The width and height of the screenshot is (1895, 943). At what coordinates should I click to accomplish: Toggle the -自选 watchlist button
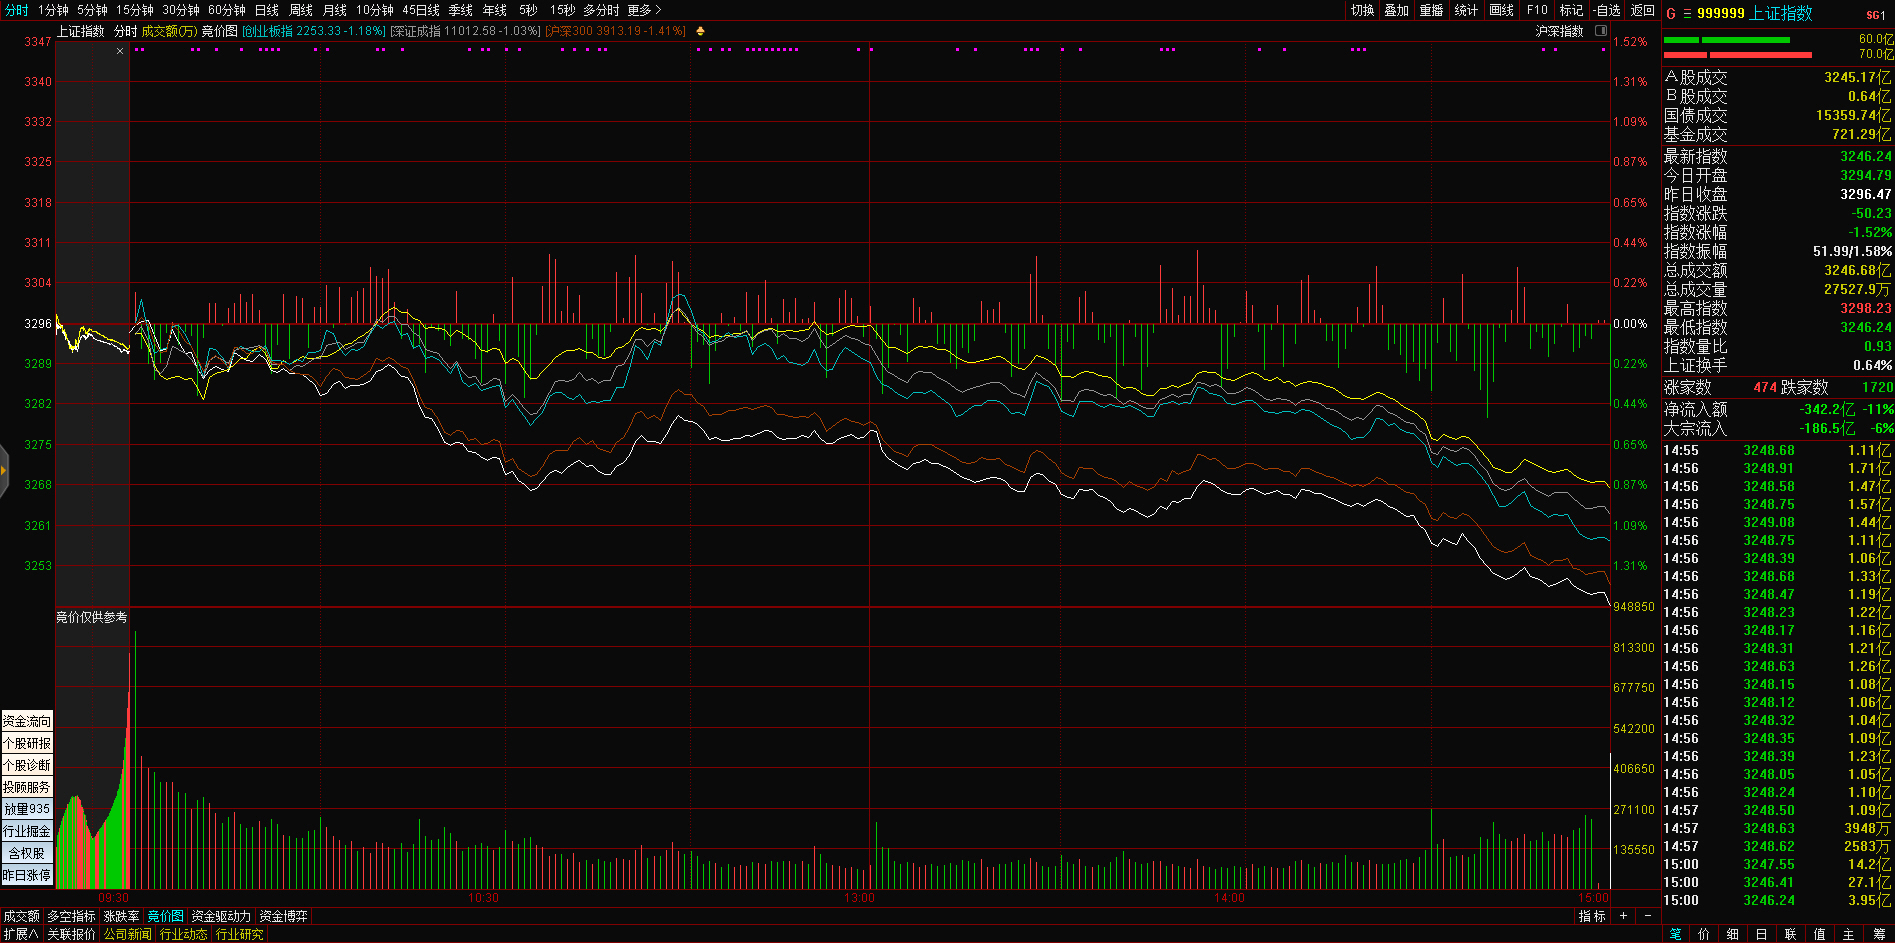[1607, 10]
